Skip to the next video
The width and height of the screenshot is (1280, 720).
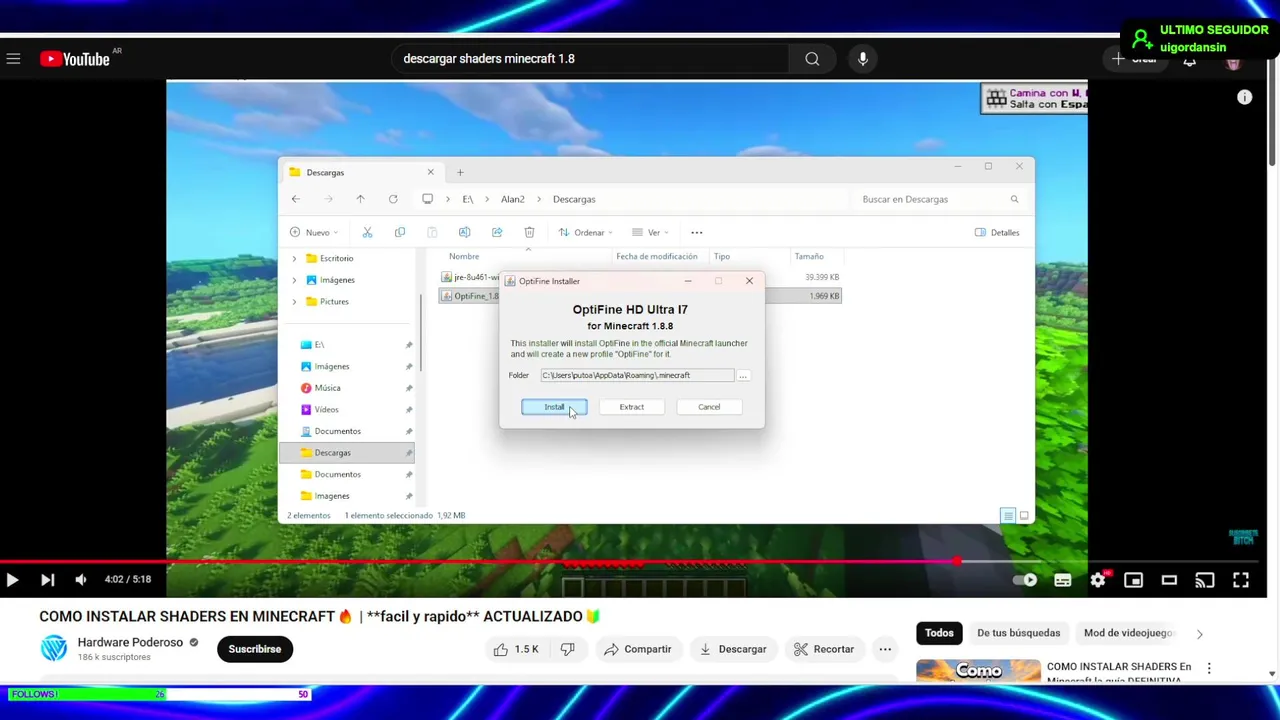point(47,579)
